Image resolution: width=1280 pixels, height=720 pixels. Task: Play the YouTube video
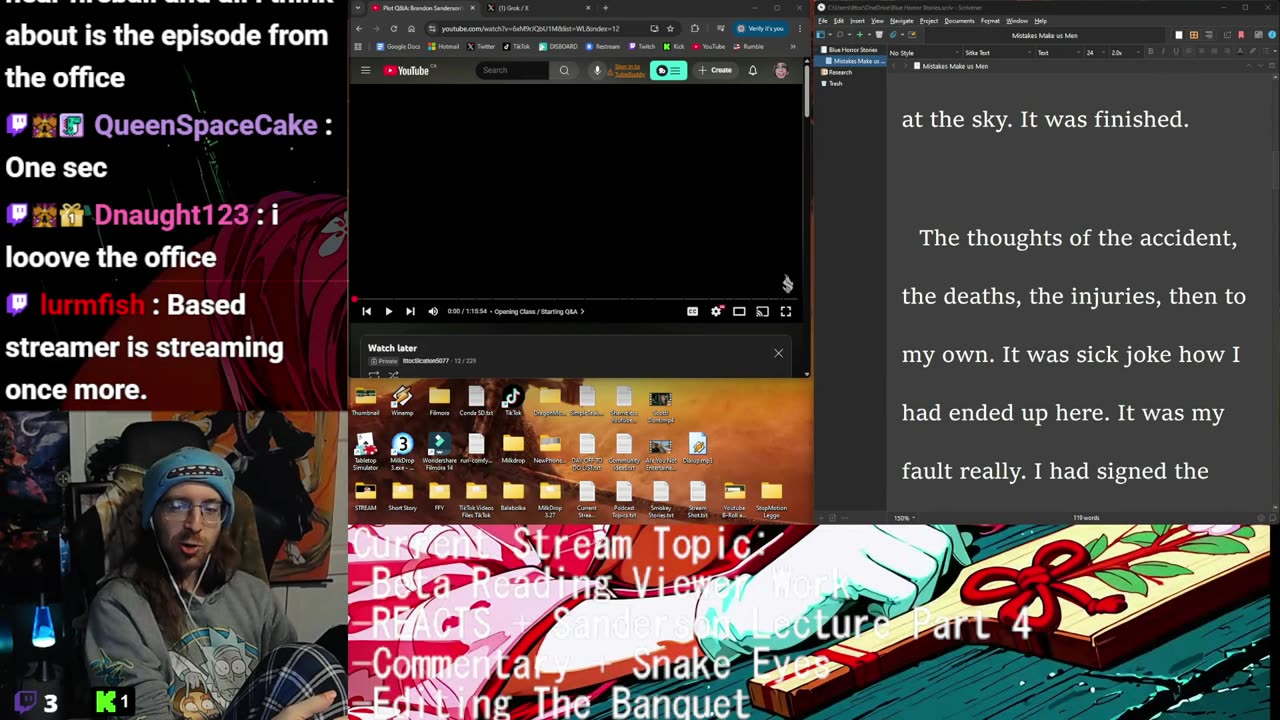pyautogui.click(x=389, y=311)
